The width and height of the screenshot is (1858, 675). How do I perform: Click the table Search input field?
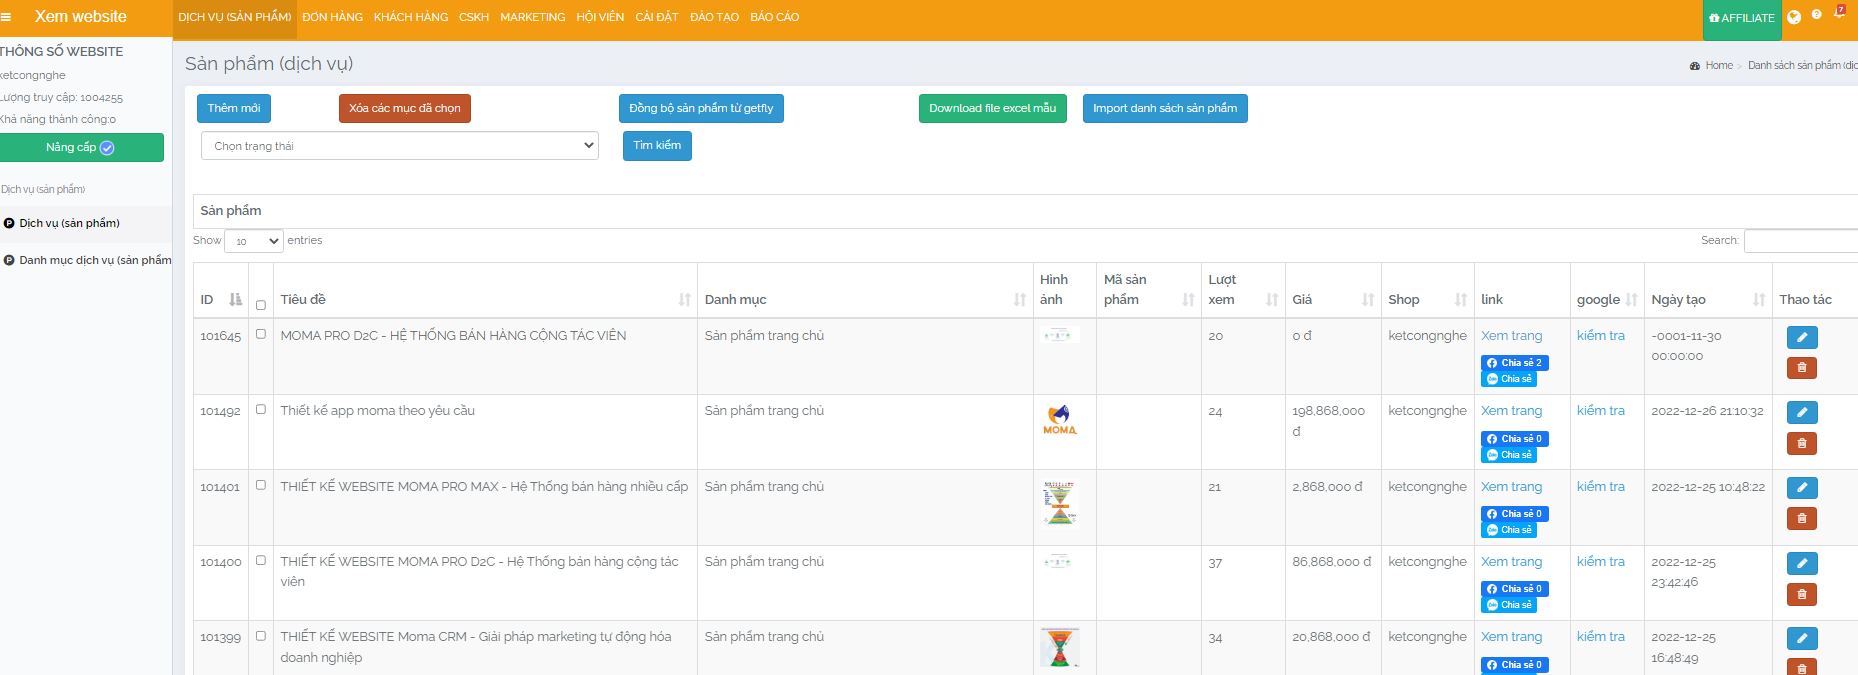(1800, 240)
